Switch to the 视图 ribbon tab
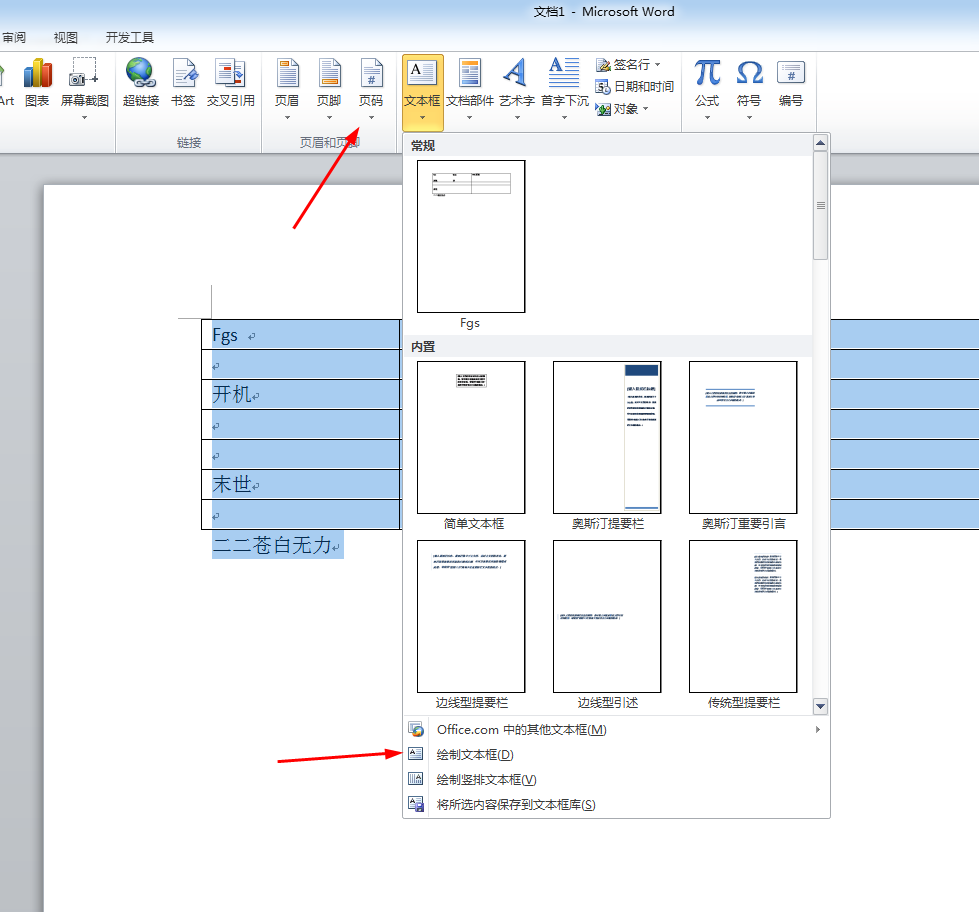 [x=66, y=38]
